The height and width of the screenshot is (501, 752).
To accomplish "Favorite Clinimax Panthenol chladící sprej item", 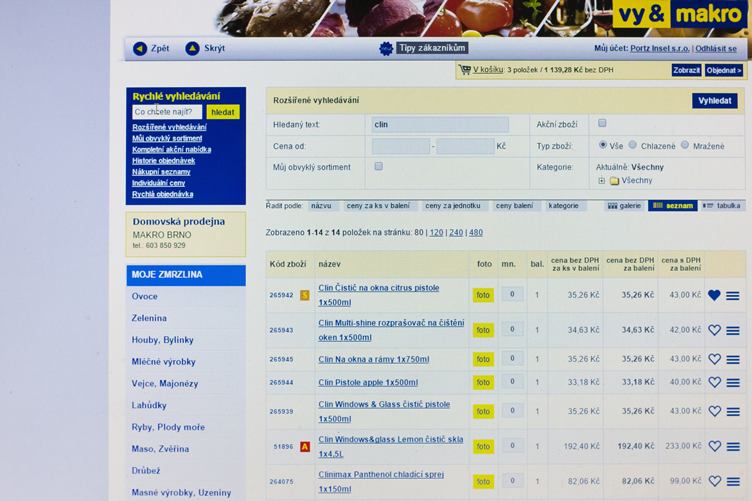I will [x=714, y=481].
